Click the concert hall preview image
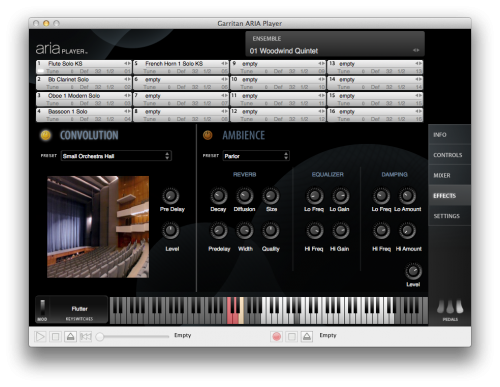This screenshot has height=387, width=500. tap(98, 227)
